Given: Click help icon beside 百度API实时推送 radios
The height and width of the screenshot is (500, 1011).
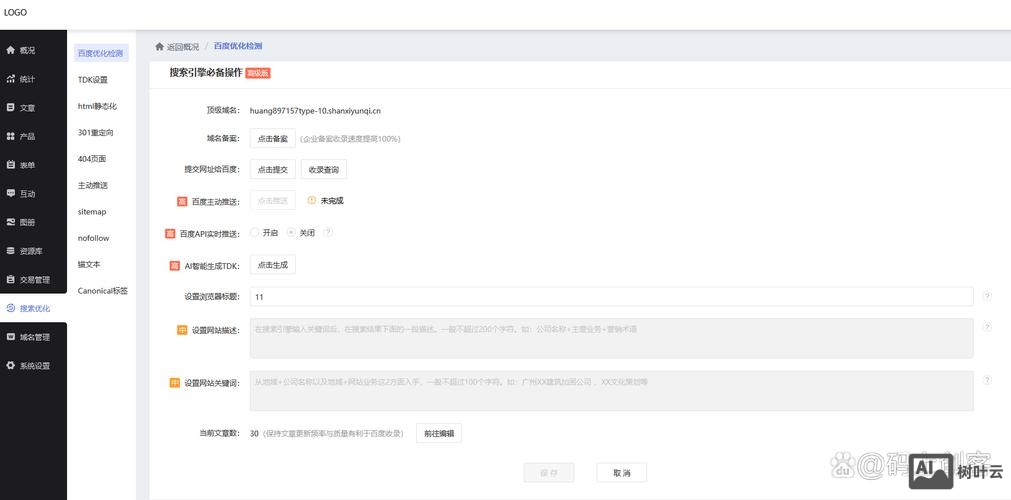Looking at the screenshot, I should pyautogui.click(x=328, y=232).
